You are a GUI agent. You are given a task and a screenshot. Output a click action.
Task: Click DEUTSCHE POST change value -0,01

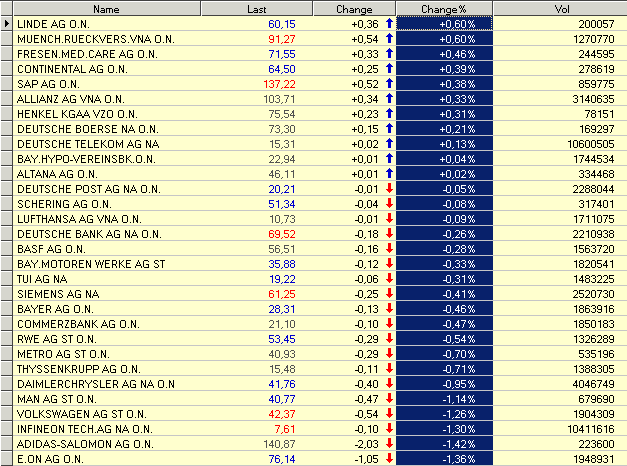tap(366, 189)
